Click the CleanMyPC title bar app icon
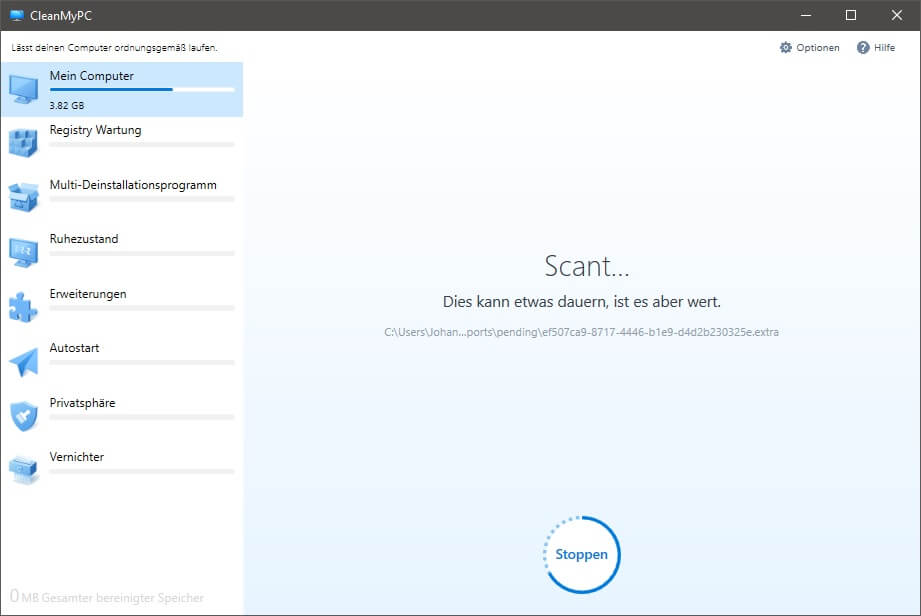Screen dimensions: 921x616 [x=16, y=15]
